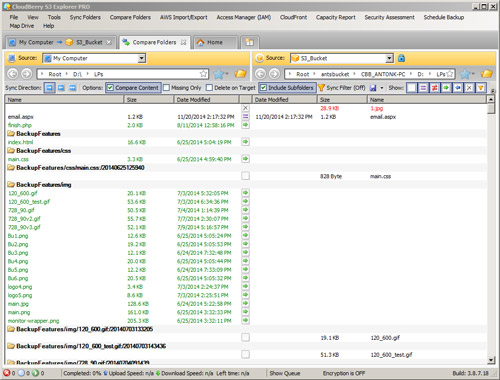This screenshot has width=500, height=380.
Task: Tick the checkbox in the 828 Byte main.css row
Action: (x=245, y=176)
